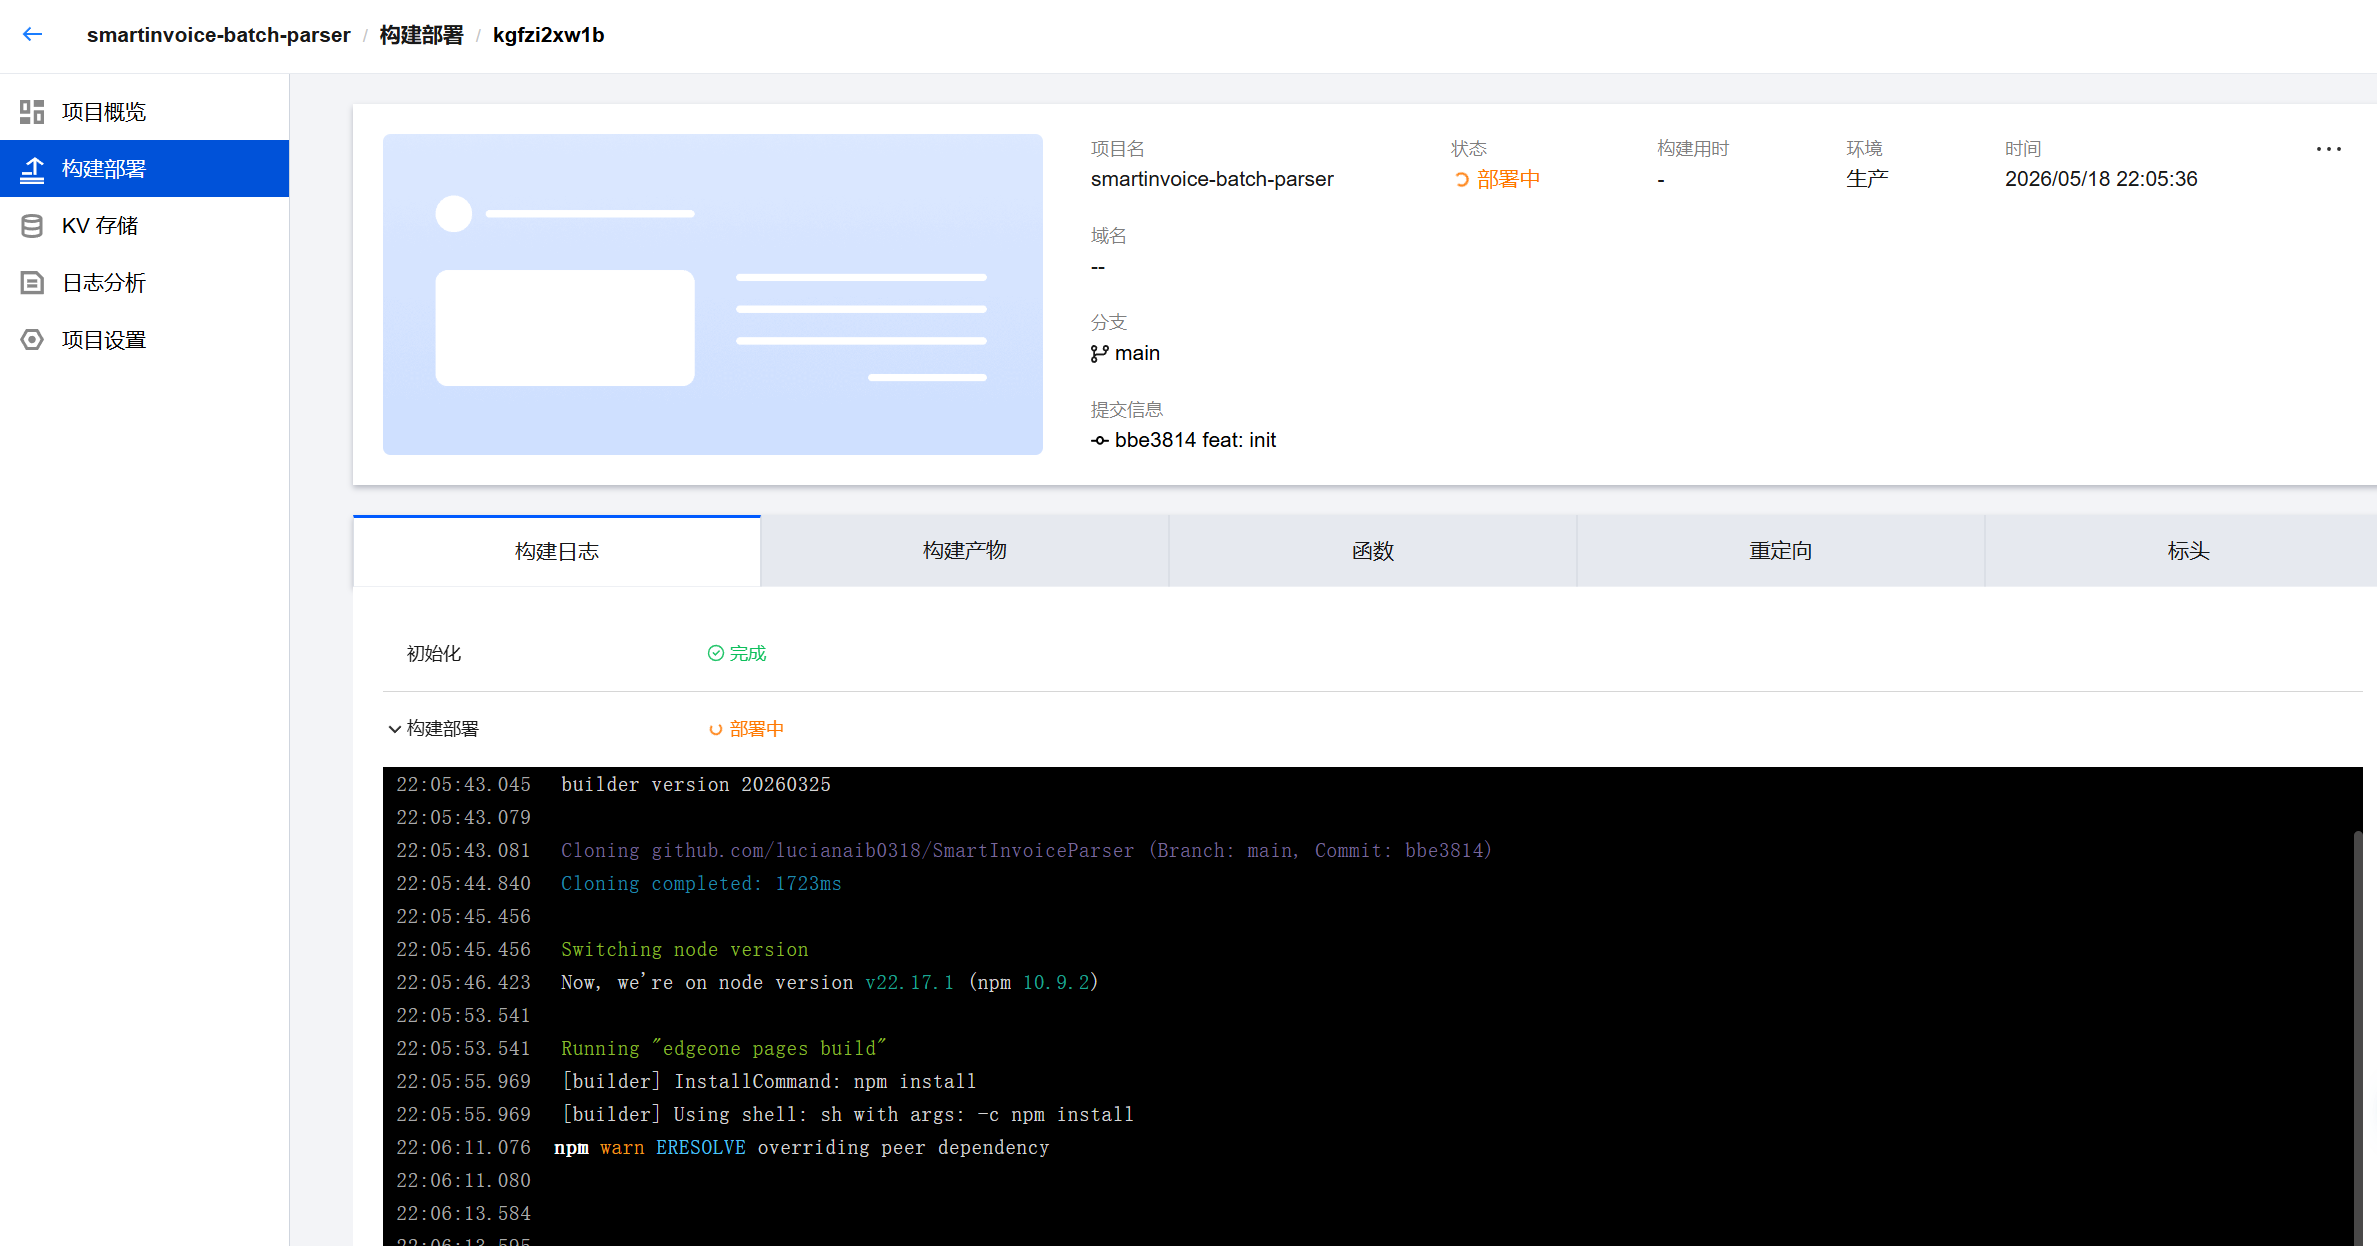Click the 'npm warn ERESOLVE' log line
Image resolution: width=2377 pixels, height=1246 pixels.
click(x=802, y=1148)
